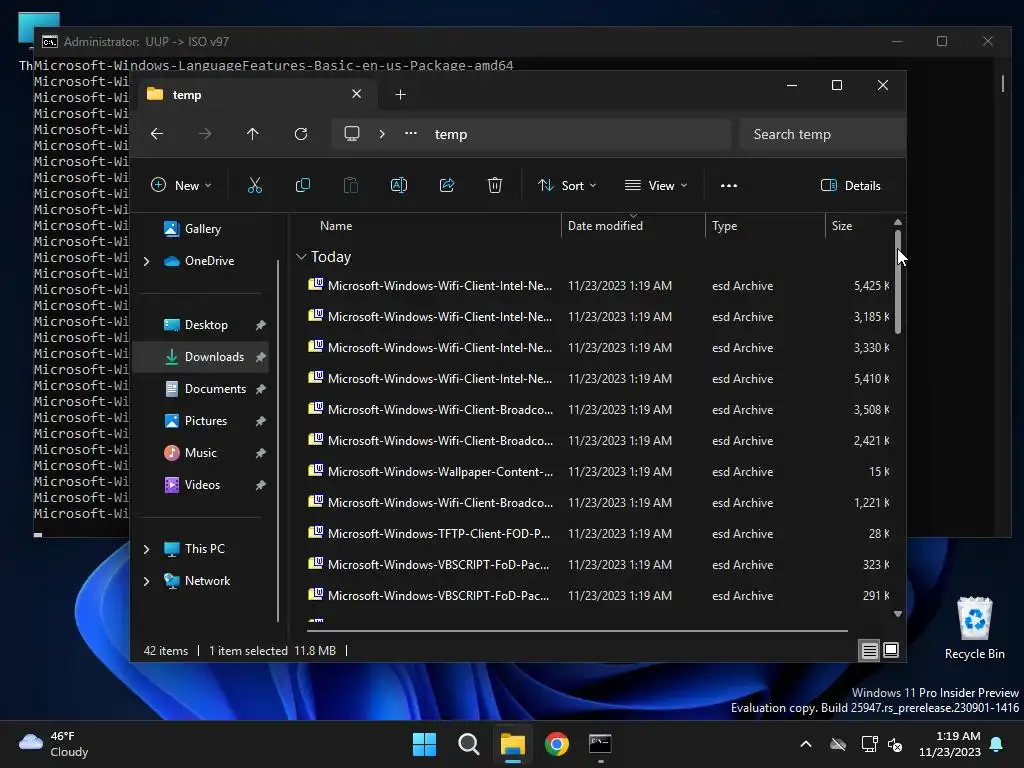Image resolution: width=1024 pixels, height=768 pixels.
Task: Show hidden breadcrumb path ellipsis
Action: click(411, 133)
